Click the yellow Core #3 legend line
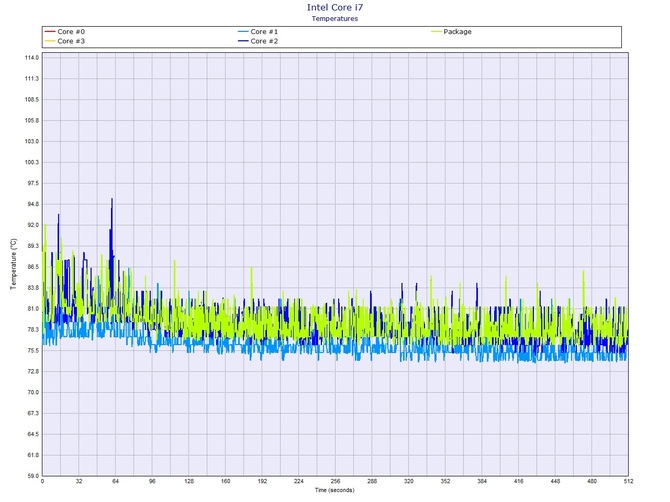 (x=50, y=41)
